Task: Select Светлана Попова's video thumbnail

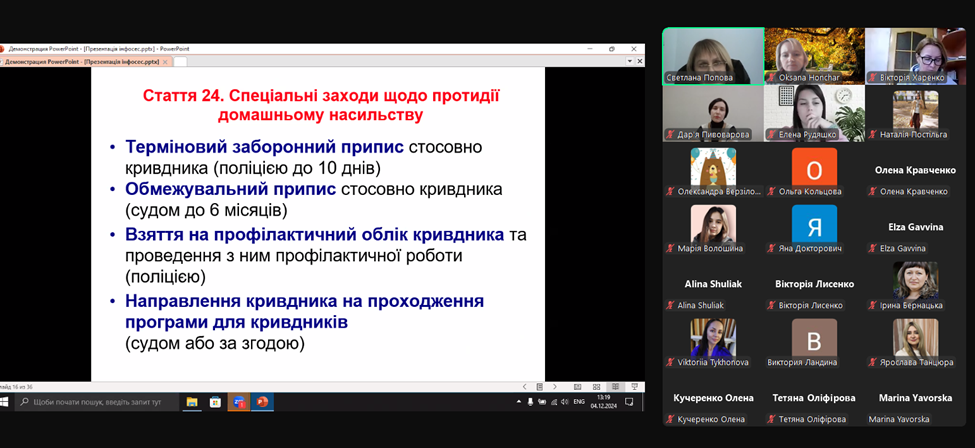Action: pos(711,55)
